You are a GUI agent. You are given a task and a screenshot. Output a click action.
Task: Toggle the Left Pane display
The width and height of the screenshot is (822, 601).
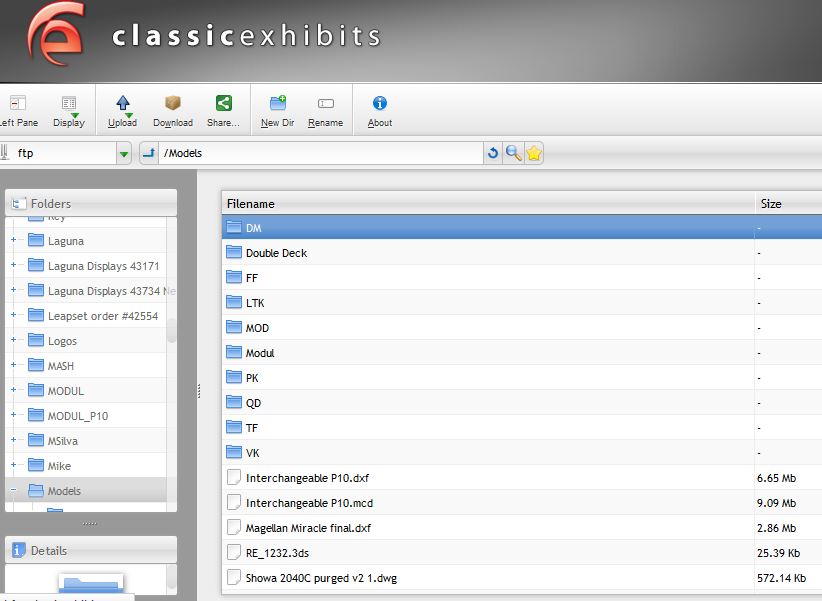coord(18,104)
